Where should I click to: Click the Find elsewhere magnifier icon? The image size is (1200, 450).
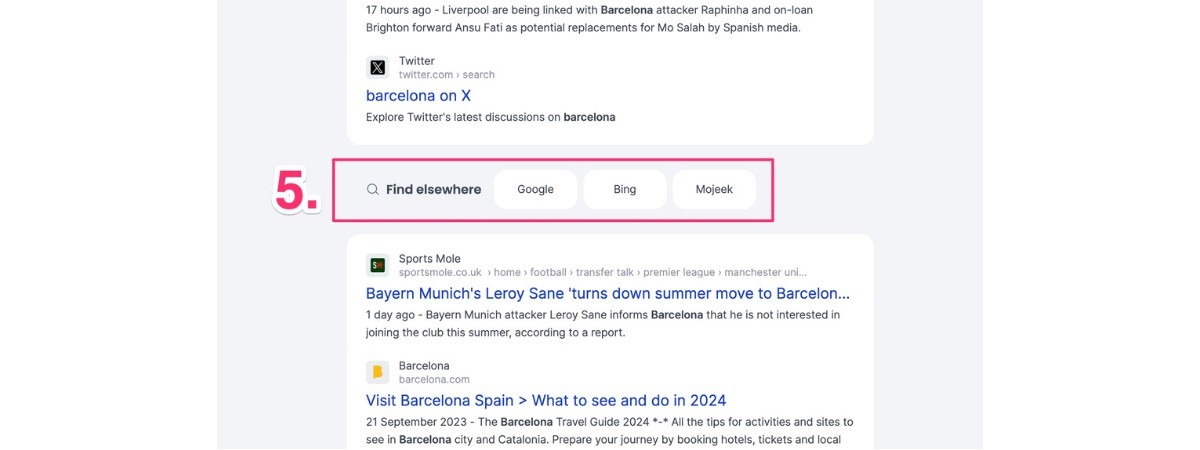(372, 189)
